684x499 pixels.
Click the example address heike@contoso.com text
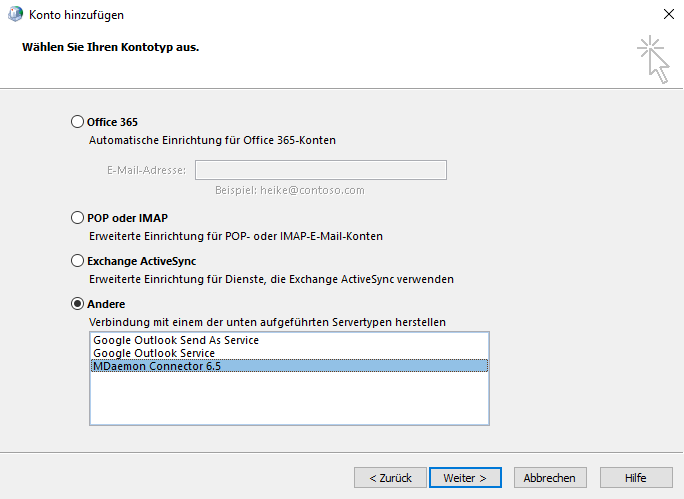(289, 190)
